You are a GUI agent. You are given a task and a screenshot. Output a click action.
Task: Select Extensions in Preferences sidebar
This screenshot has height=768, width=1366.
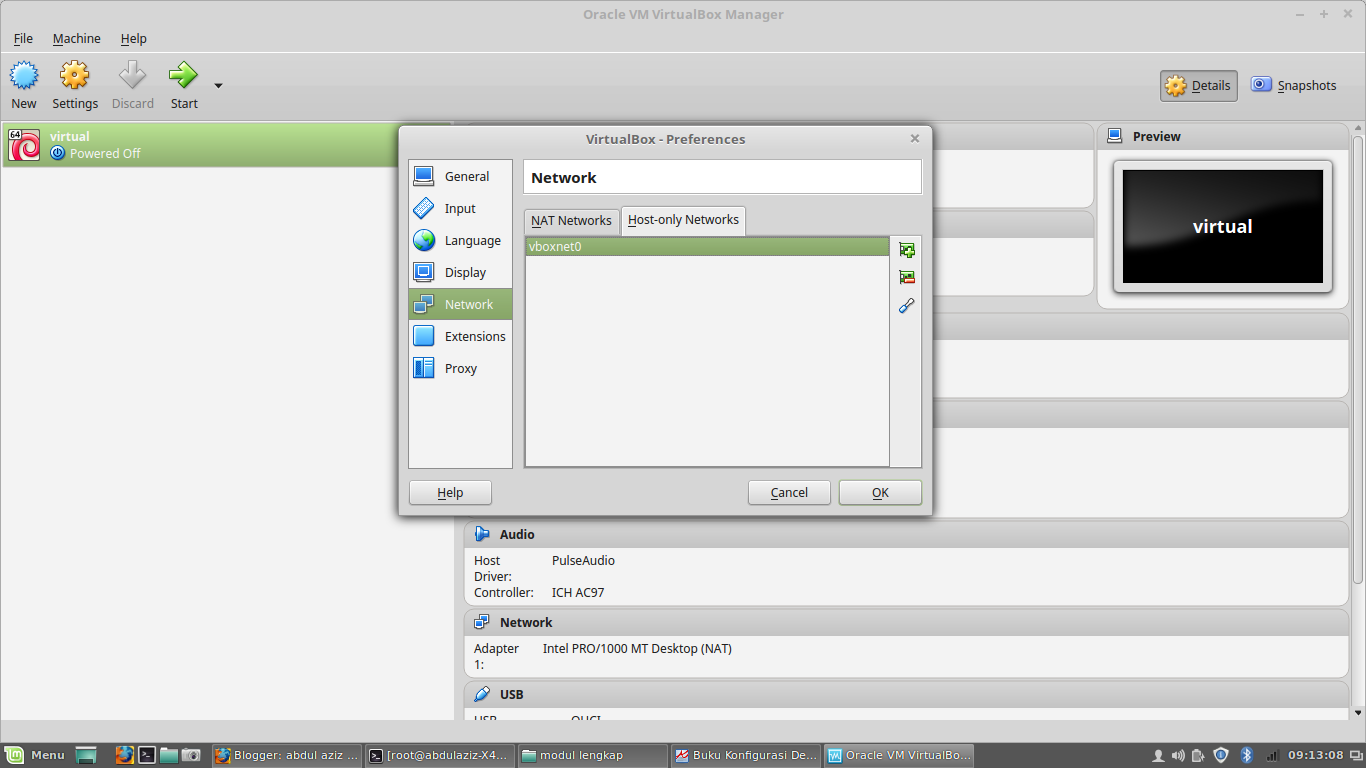click(x=460, y=336)
